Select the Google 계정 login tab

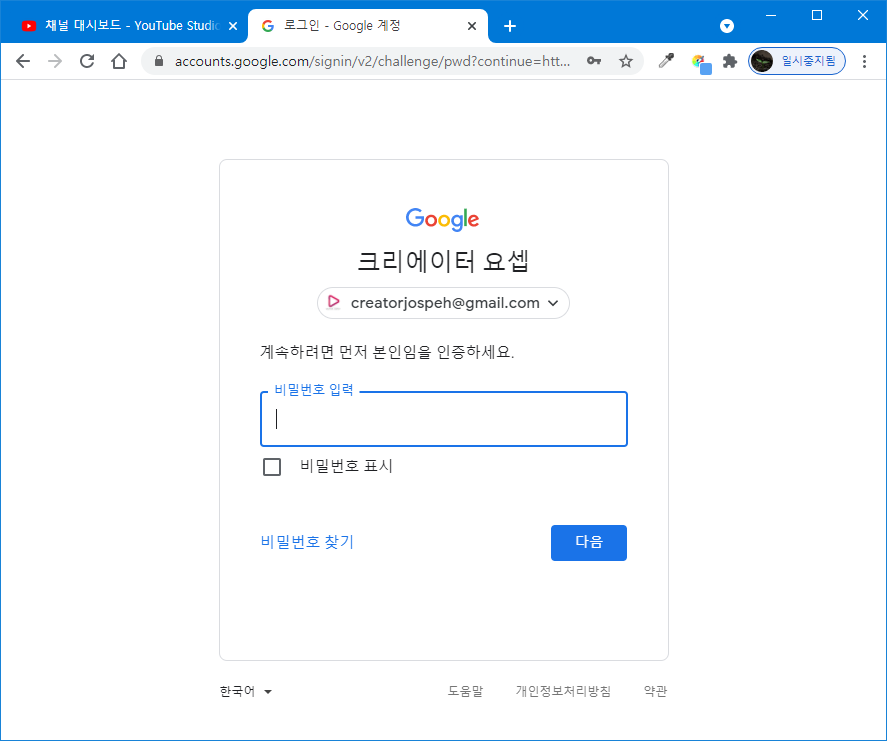[x=368, y=26]
